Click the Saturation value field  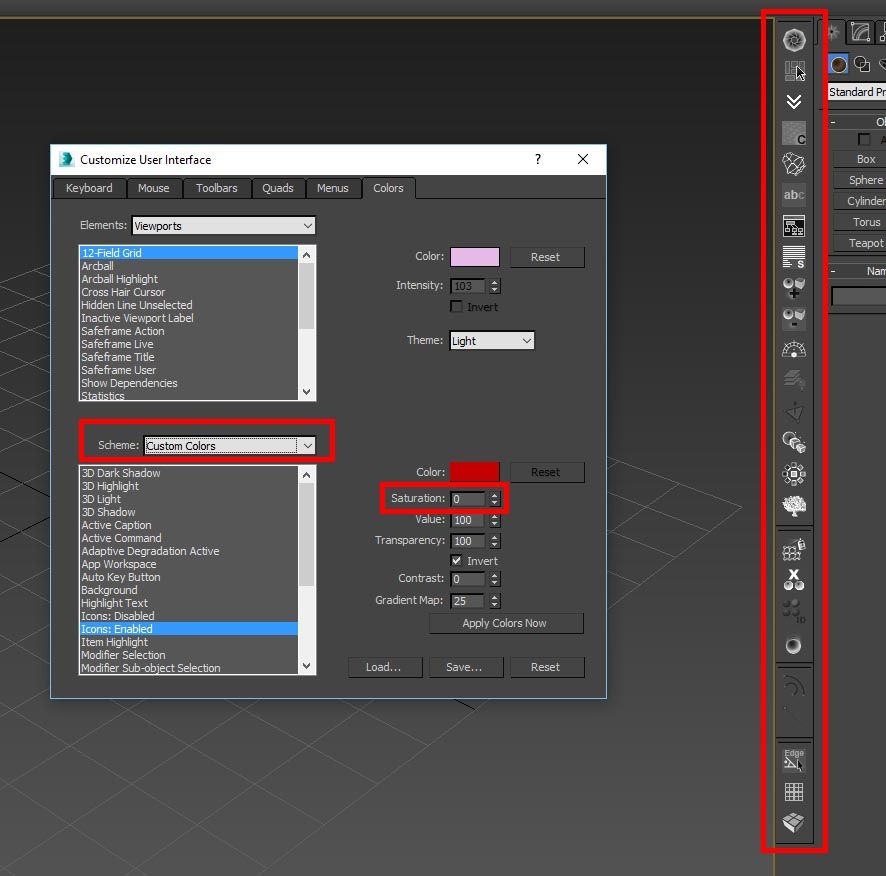468,499
